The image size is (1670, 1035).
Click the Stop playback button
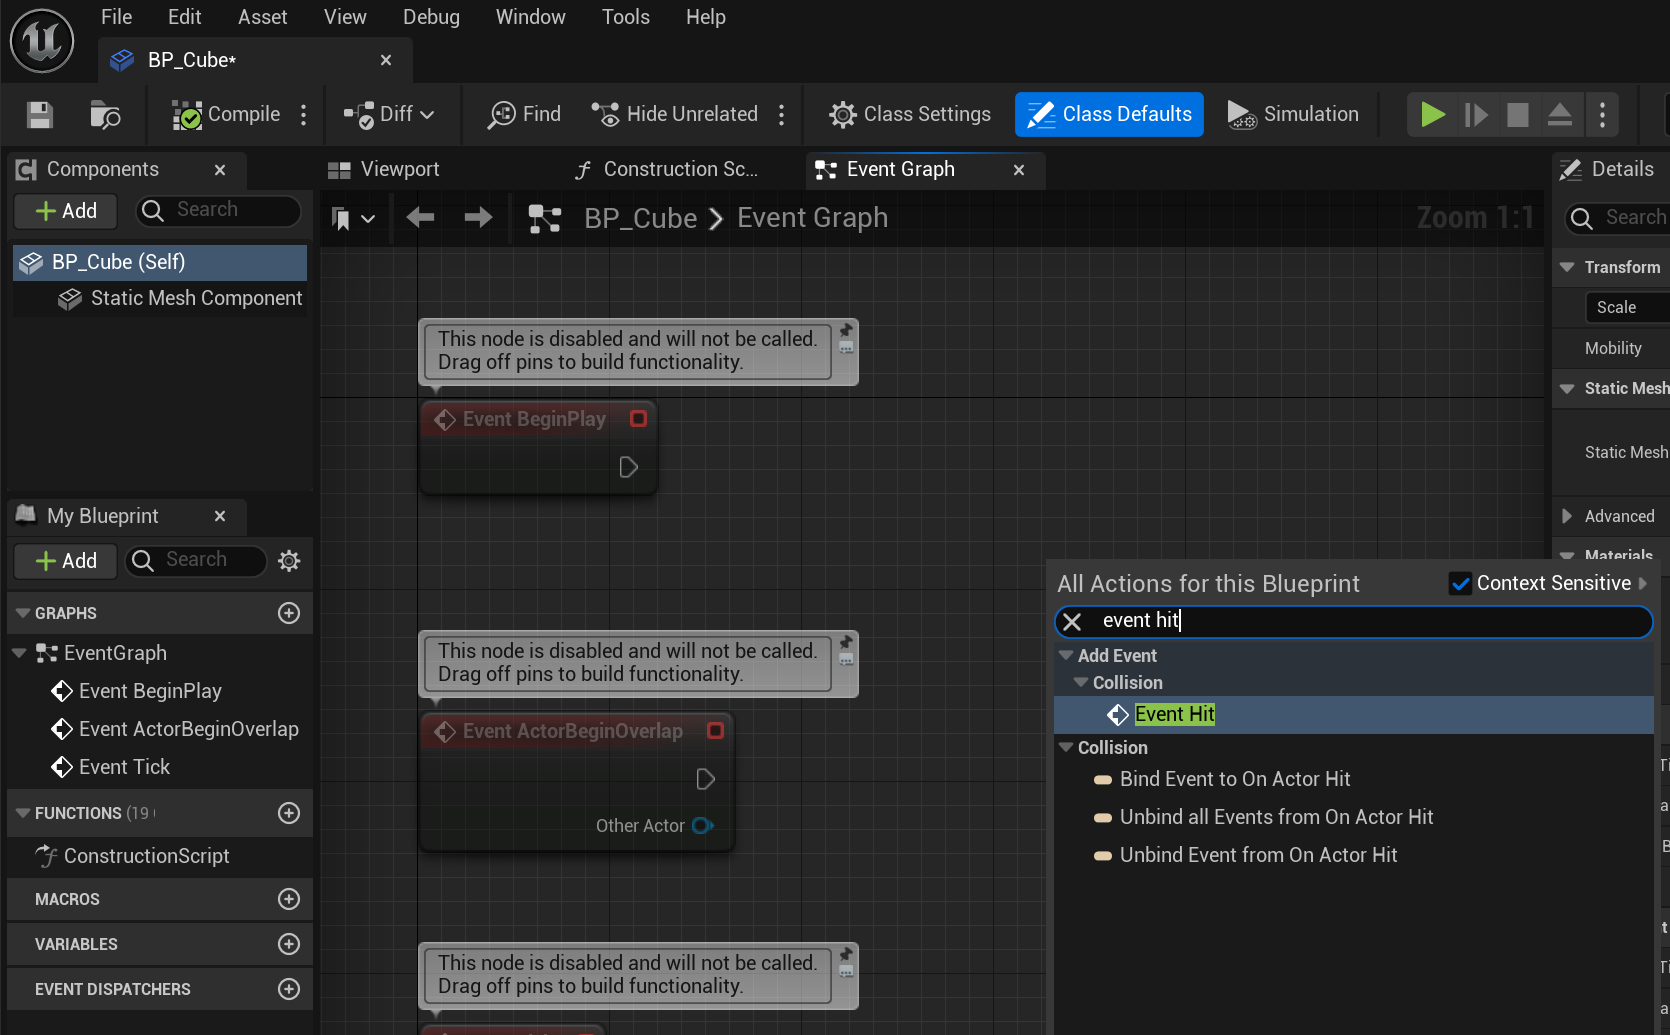pos(1518,115)
